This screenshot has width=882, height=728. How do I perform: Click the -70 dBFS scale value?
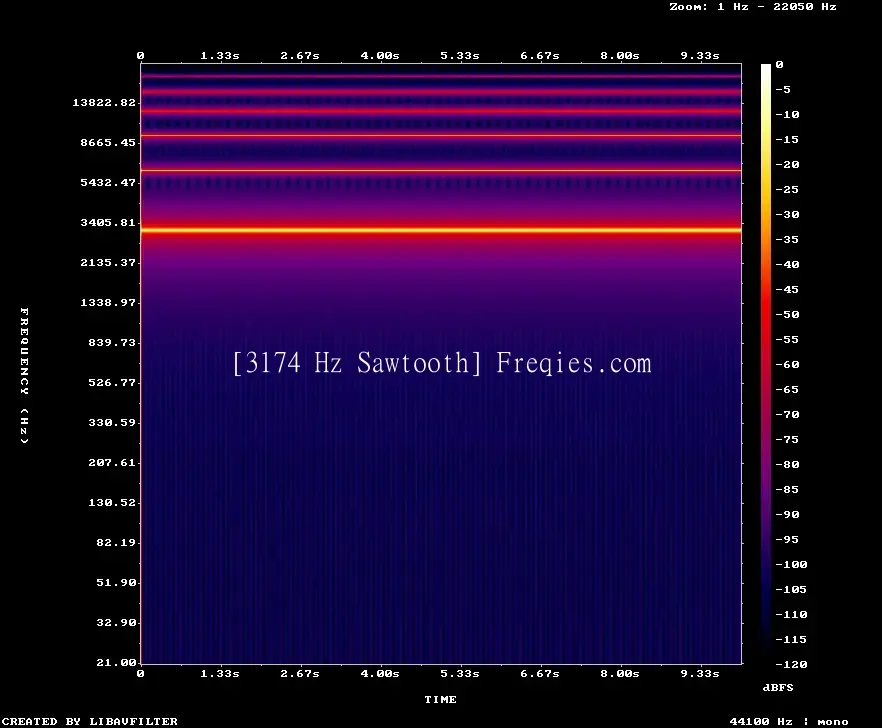[x=787, y=415]
